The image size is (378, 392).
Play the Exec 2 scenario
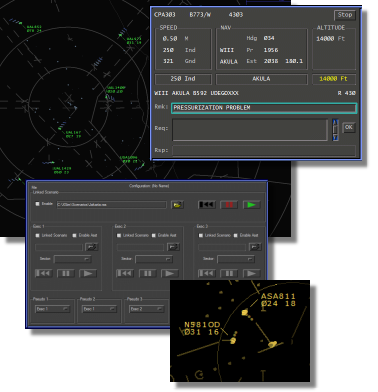coord(170,273)
